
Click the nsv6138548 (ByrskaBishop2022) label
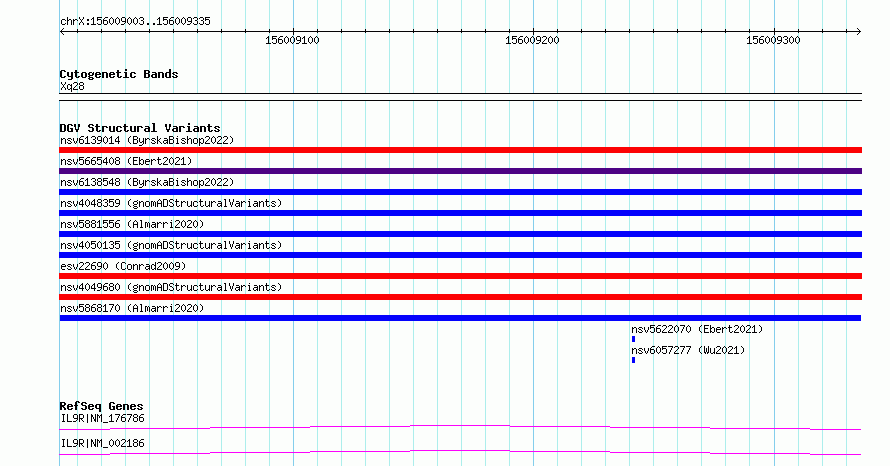point(147,182)
